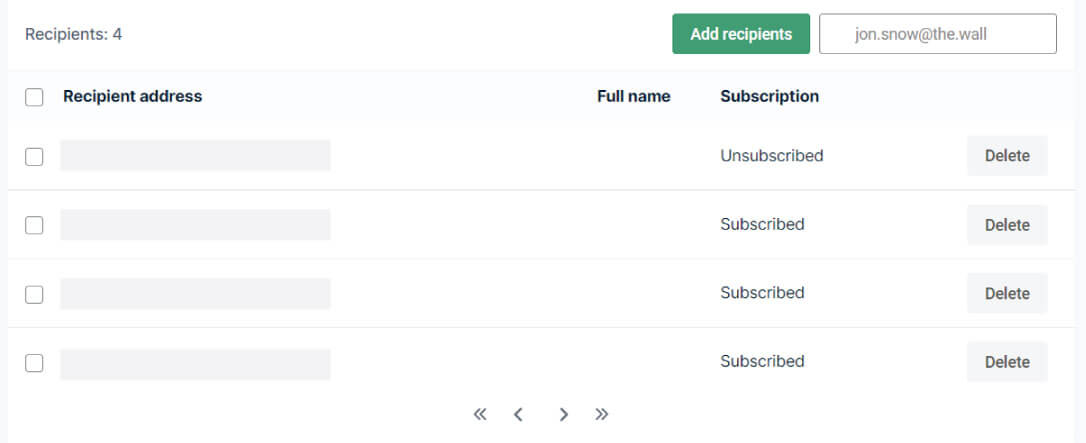
Task: Jump to the last page of recipients
Action: click(602, 414)
